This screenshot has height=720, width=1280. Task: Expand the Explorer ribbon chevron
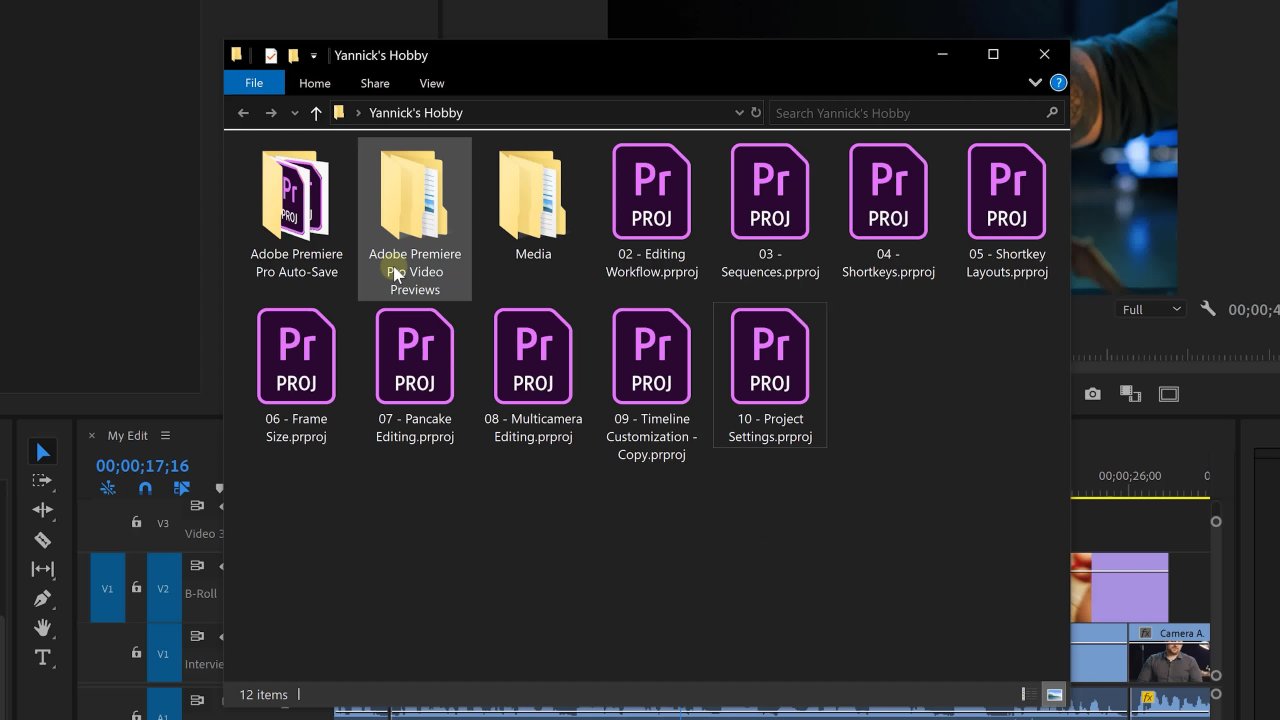coord(1035,83)
